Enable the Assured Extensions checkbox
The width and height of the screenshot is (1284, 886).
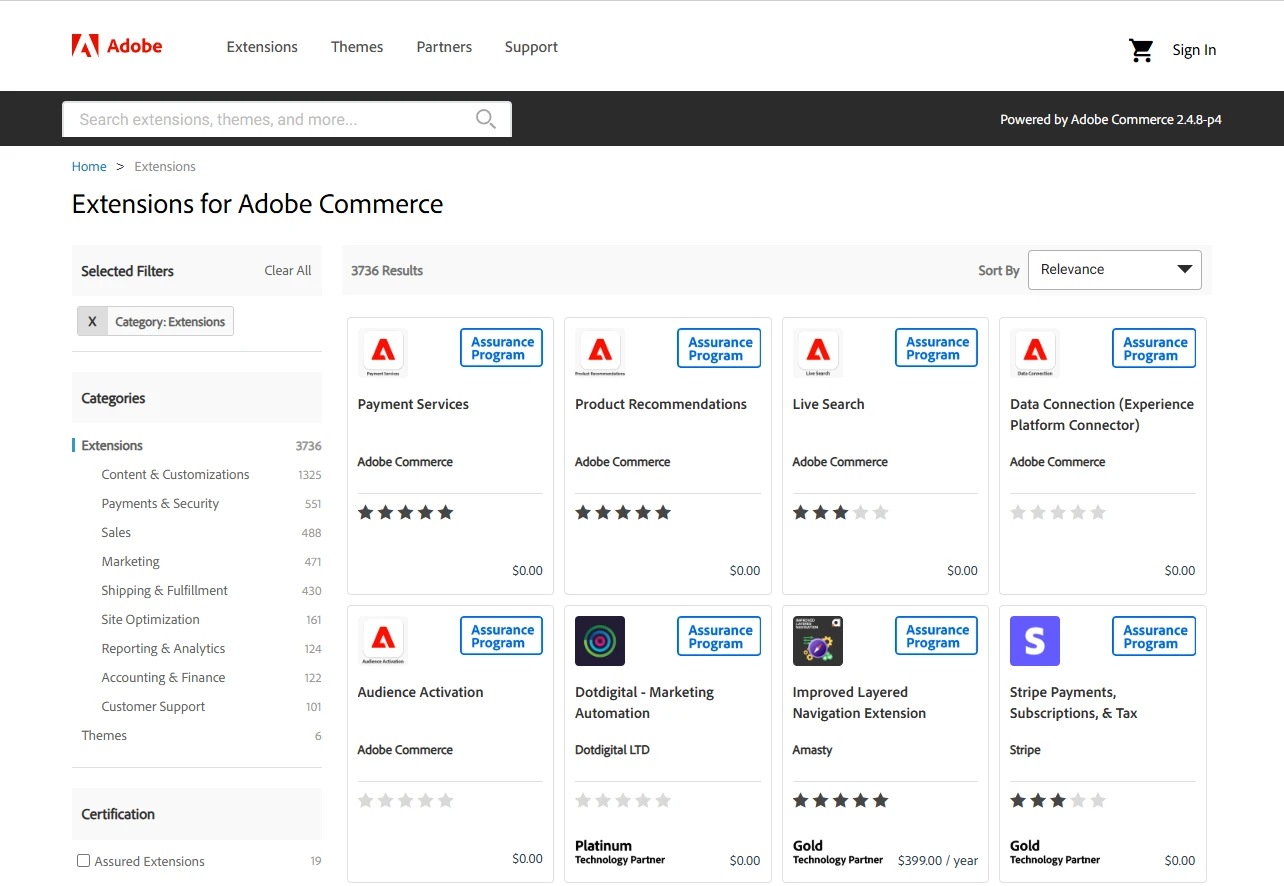pos(83,860)
